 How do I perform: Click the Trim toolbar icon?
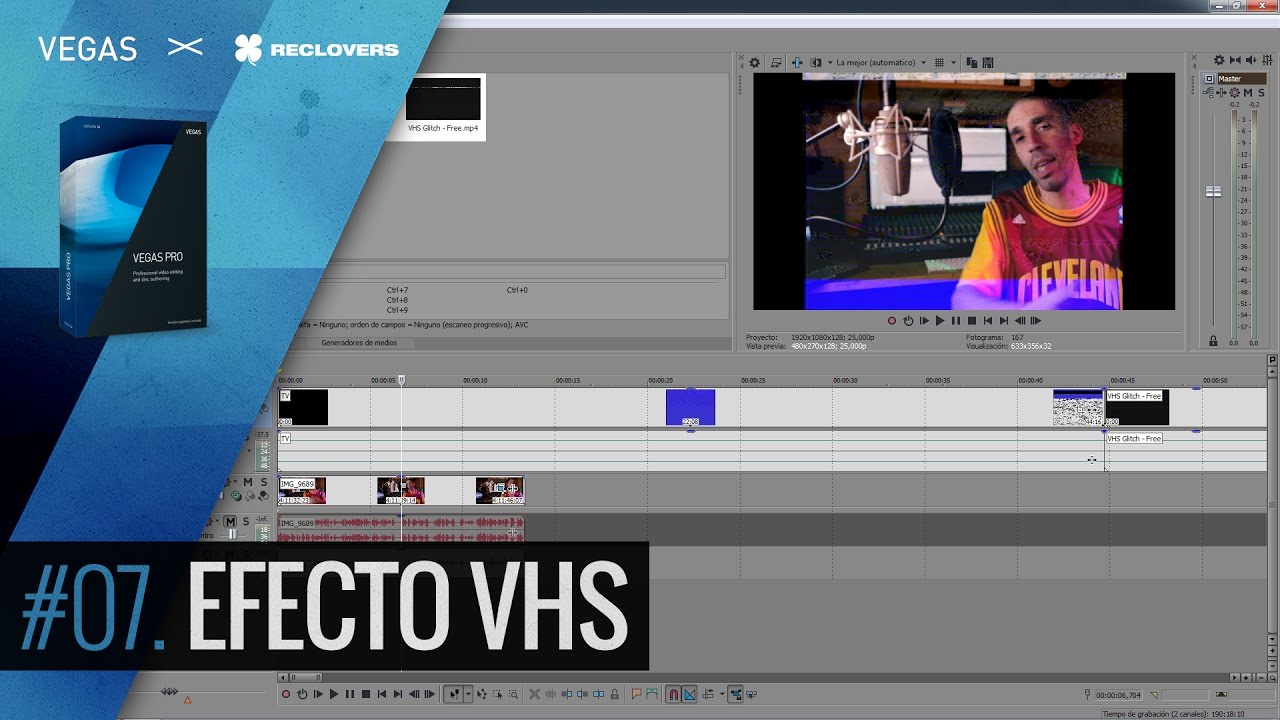tap(550, 694)
